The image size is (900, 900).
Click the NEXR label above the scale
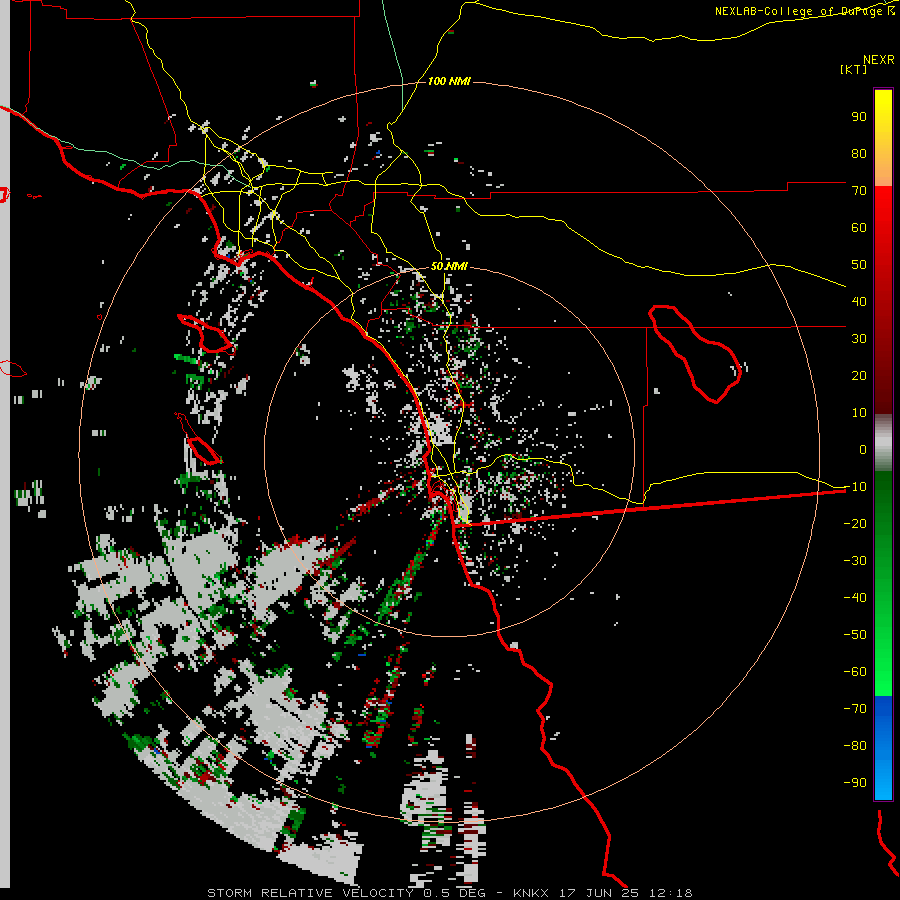click(x=879, y=60)
